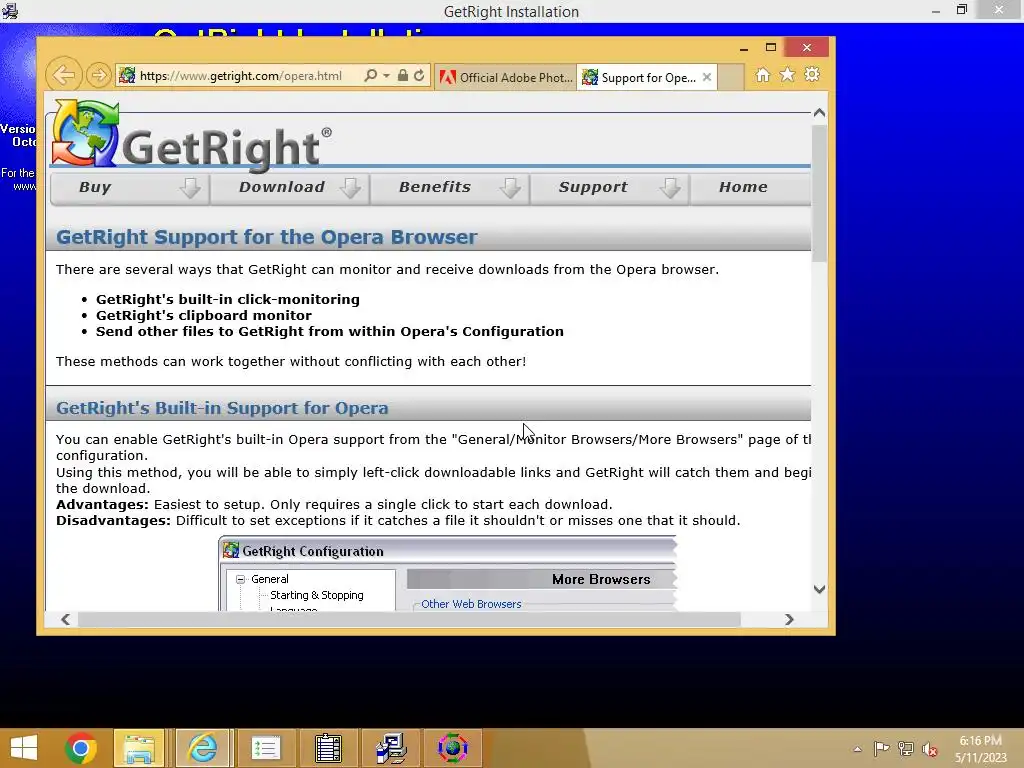This screenshot has height=768, width=1024.
Task: Click page vertical scrollbar up arrow
Action: pos(820,112)
